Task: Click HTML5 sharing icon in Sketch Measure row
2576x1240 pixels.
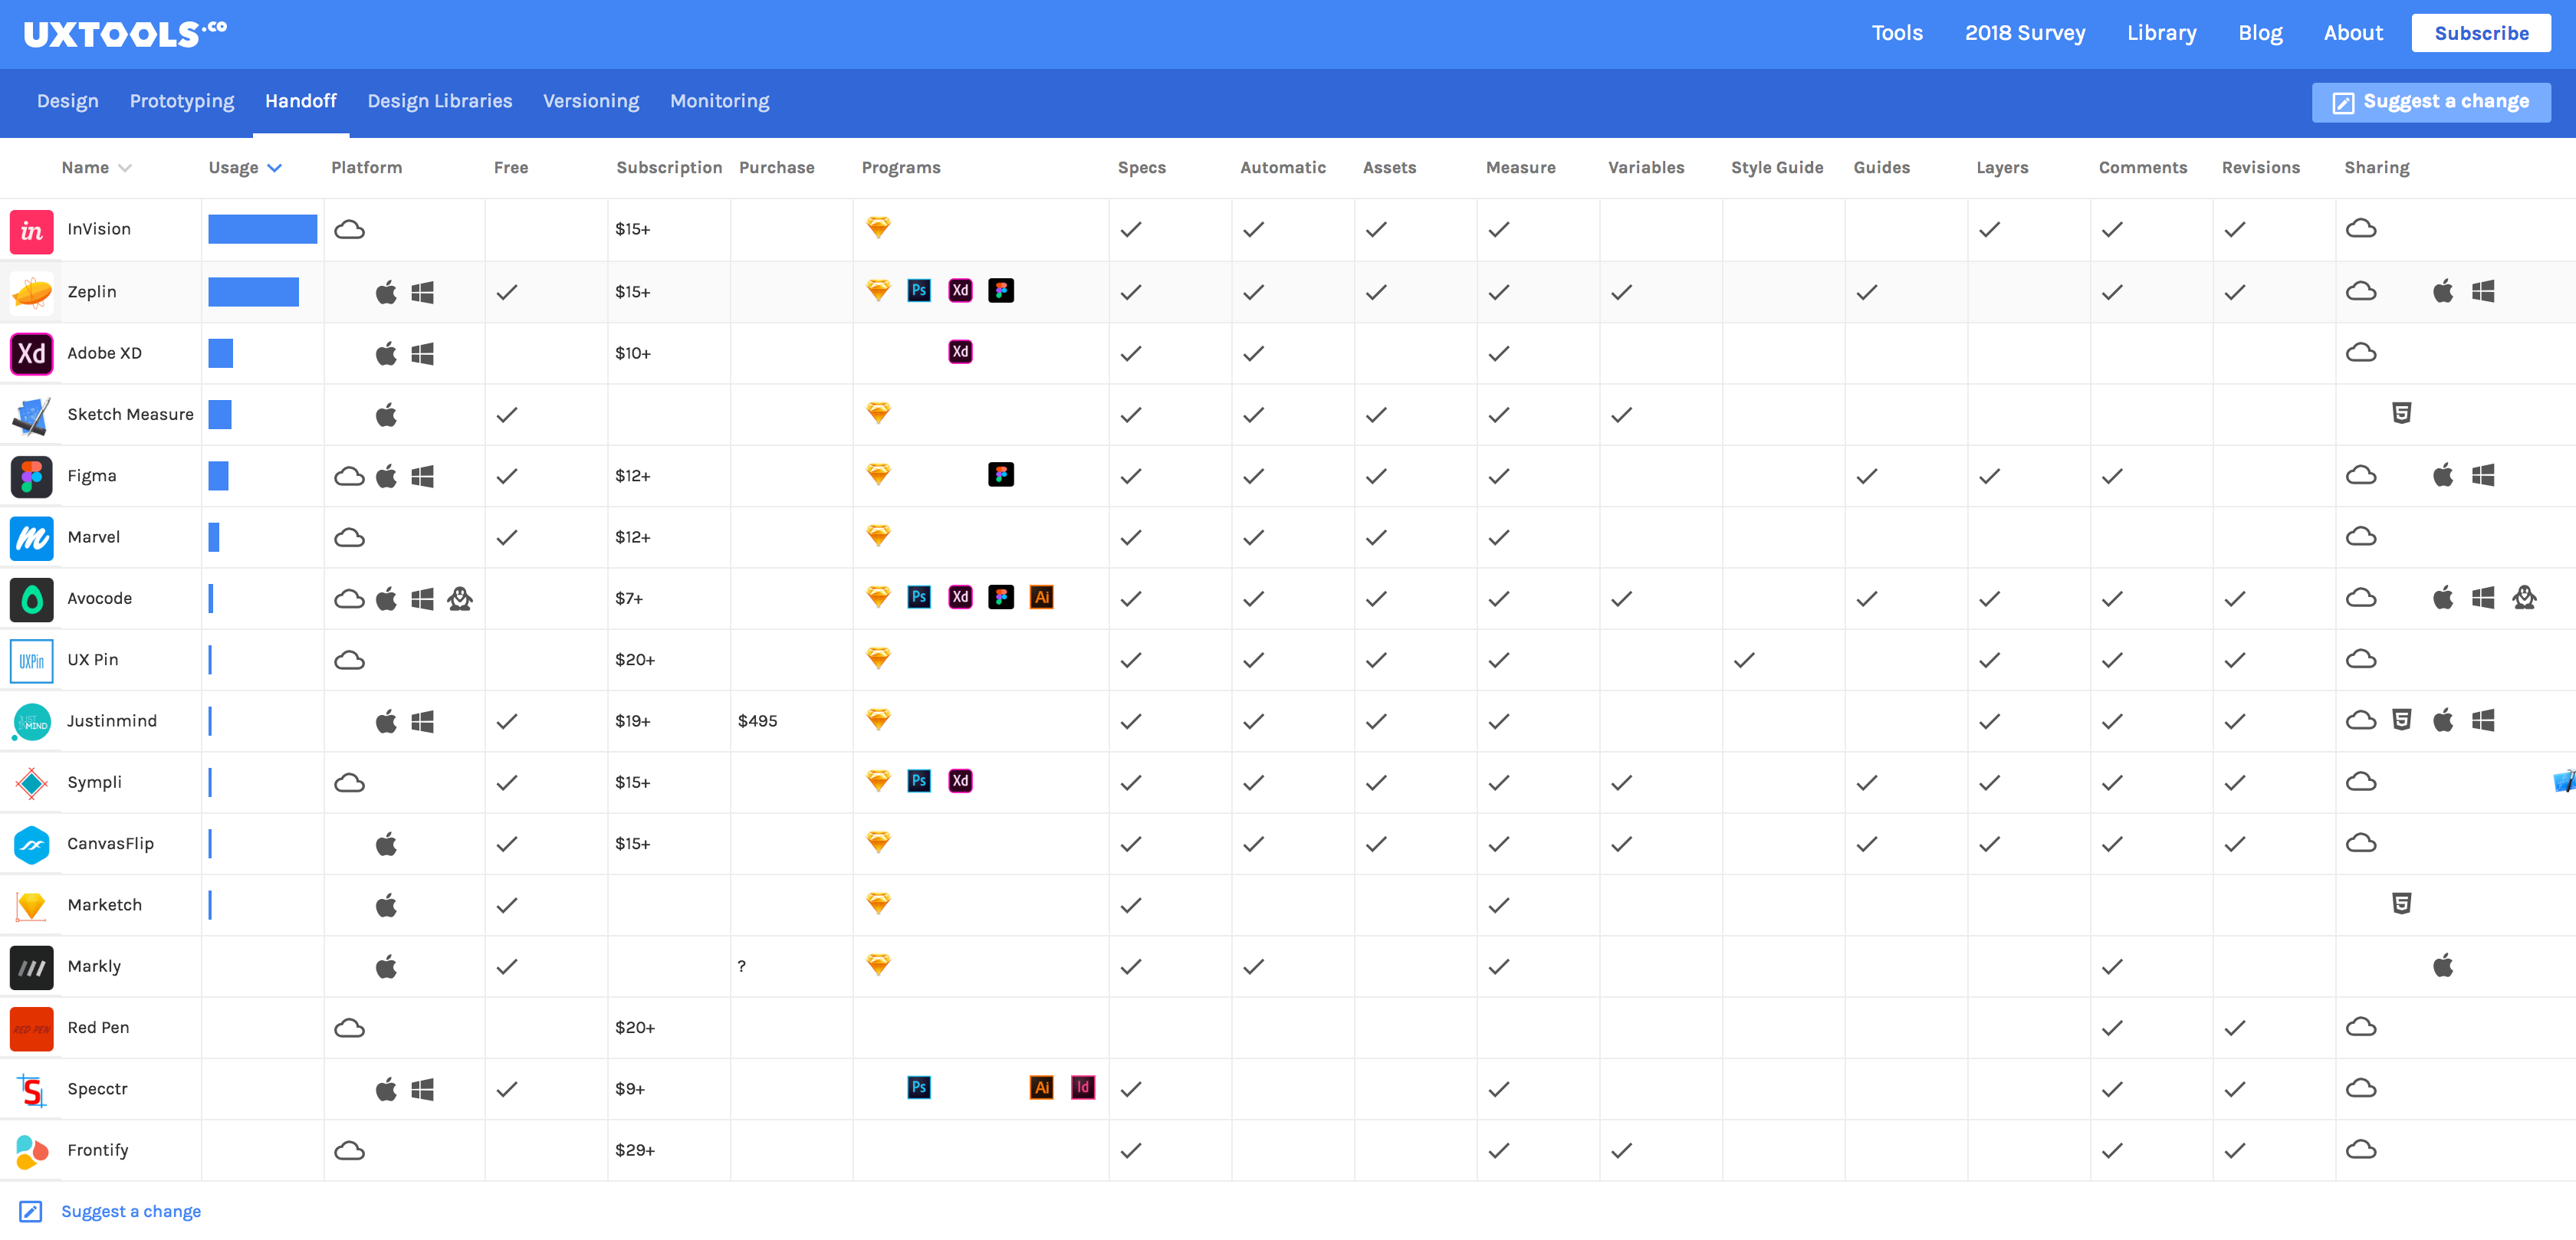Action: coord(2401,413)
